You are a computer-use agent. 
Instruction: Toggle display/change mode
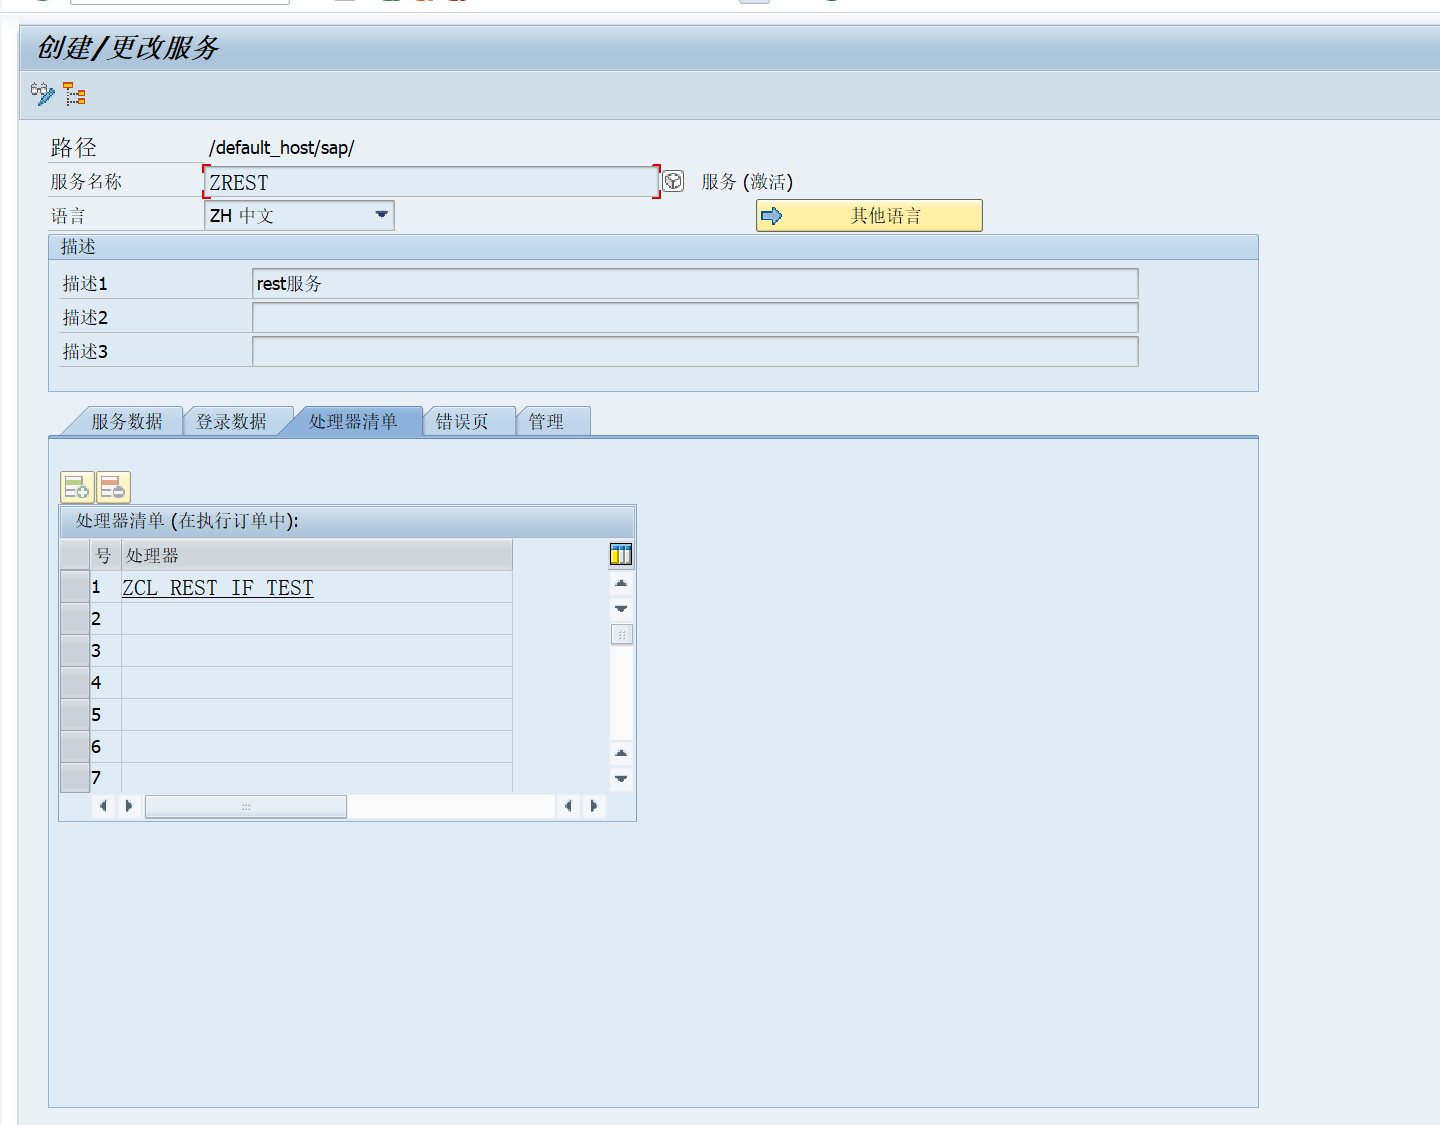(42, 93)
